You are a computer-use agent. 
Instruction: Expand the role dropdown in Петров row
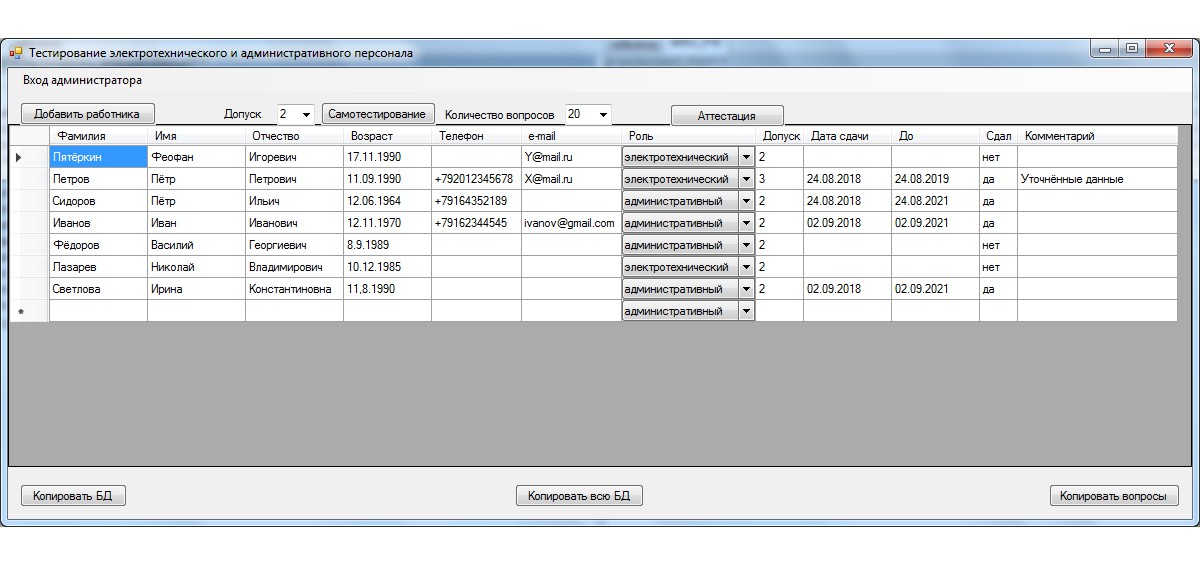[746, 179]
